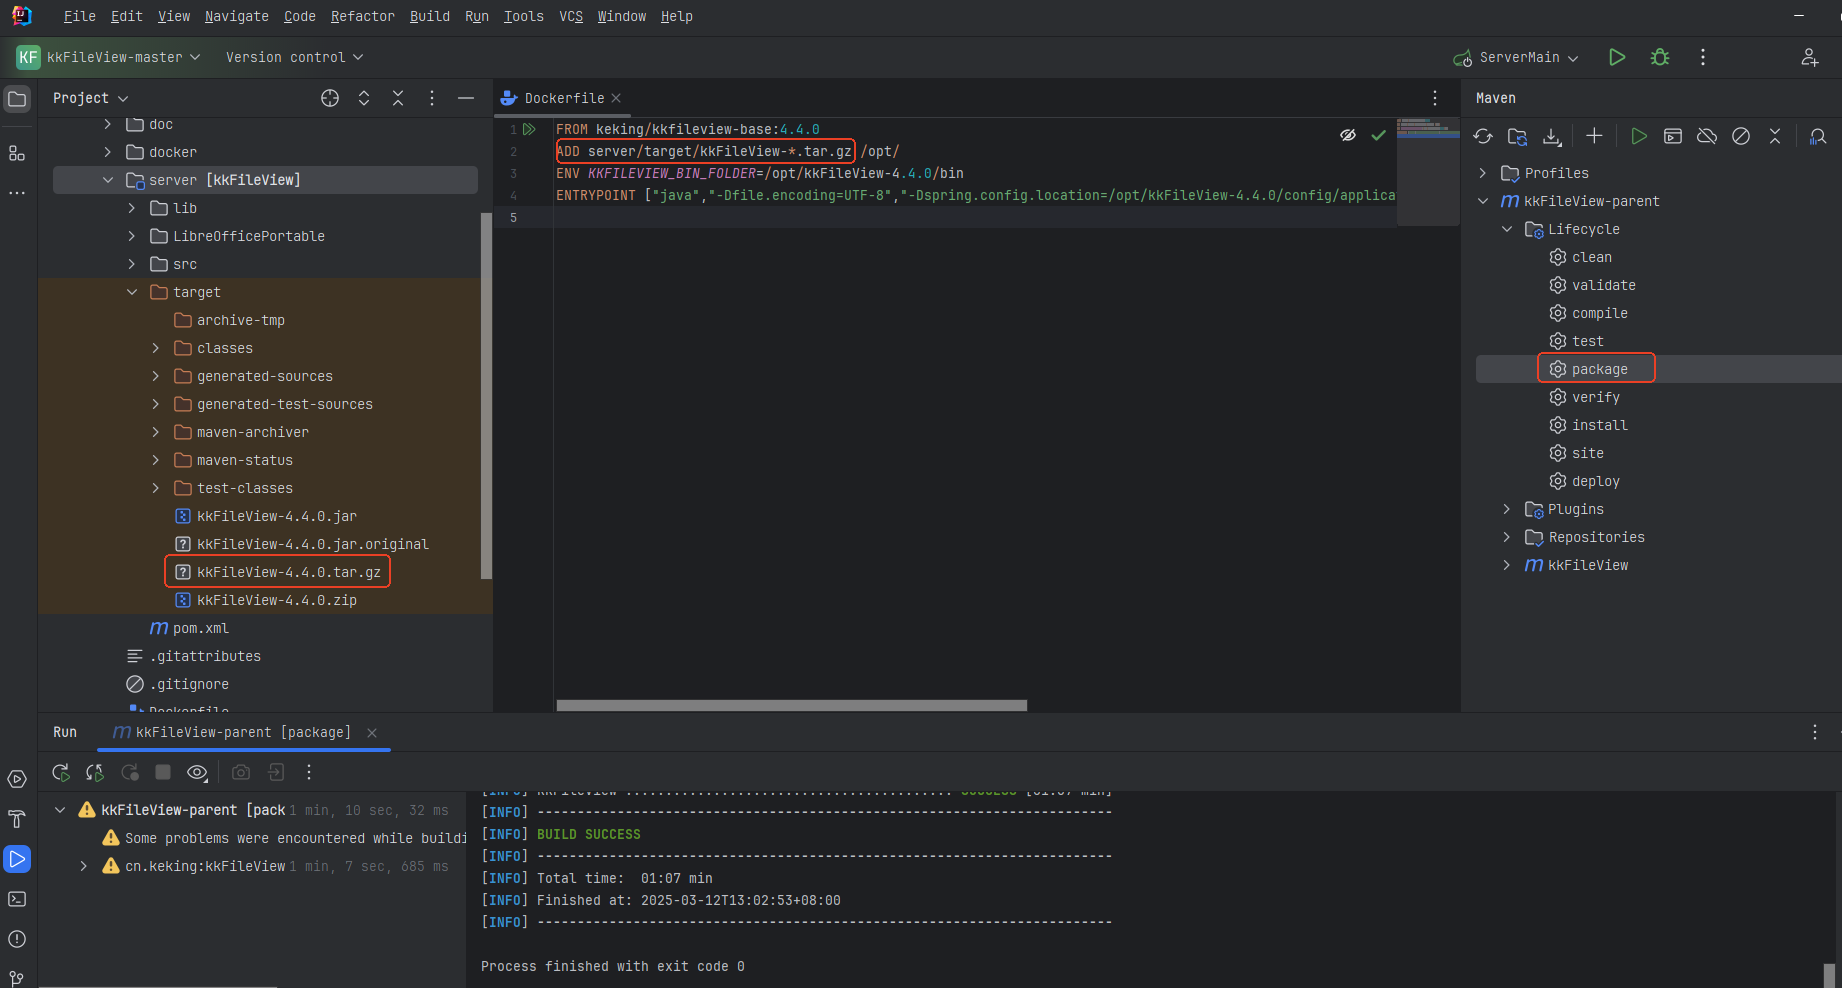Open the Problems tool window
Screen dimensions: 1842x988
click(17, 939)
